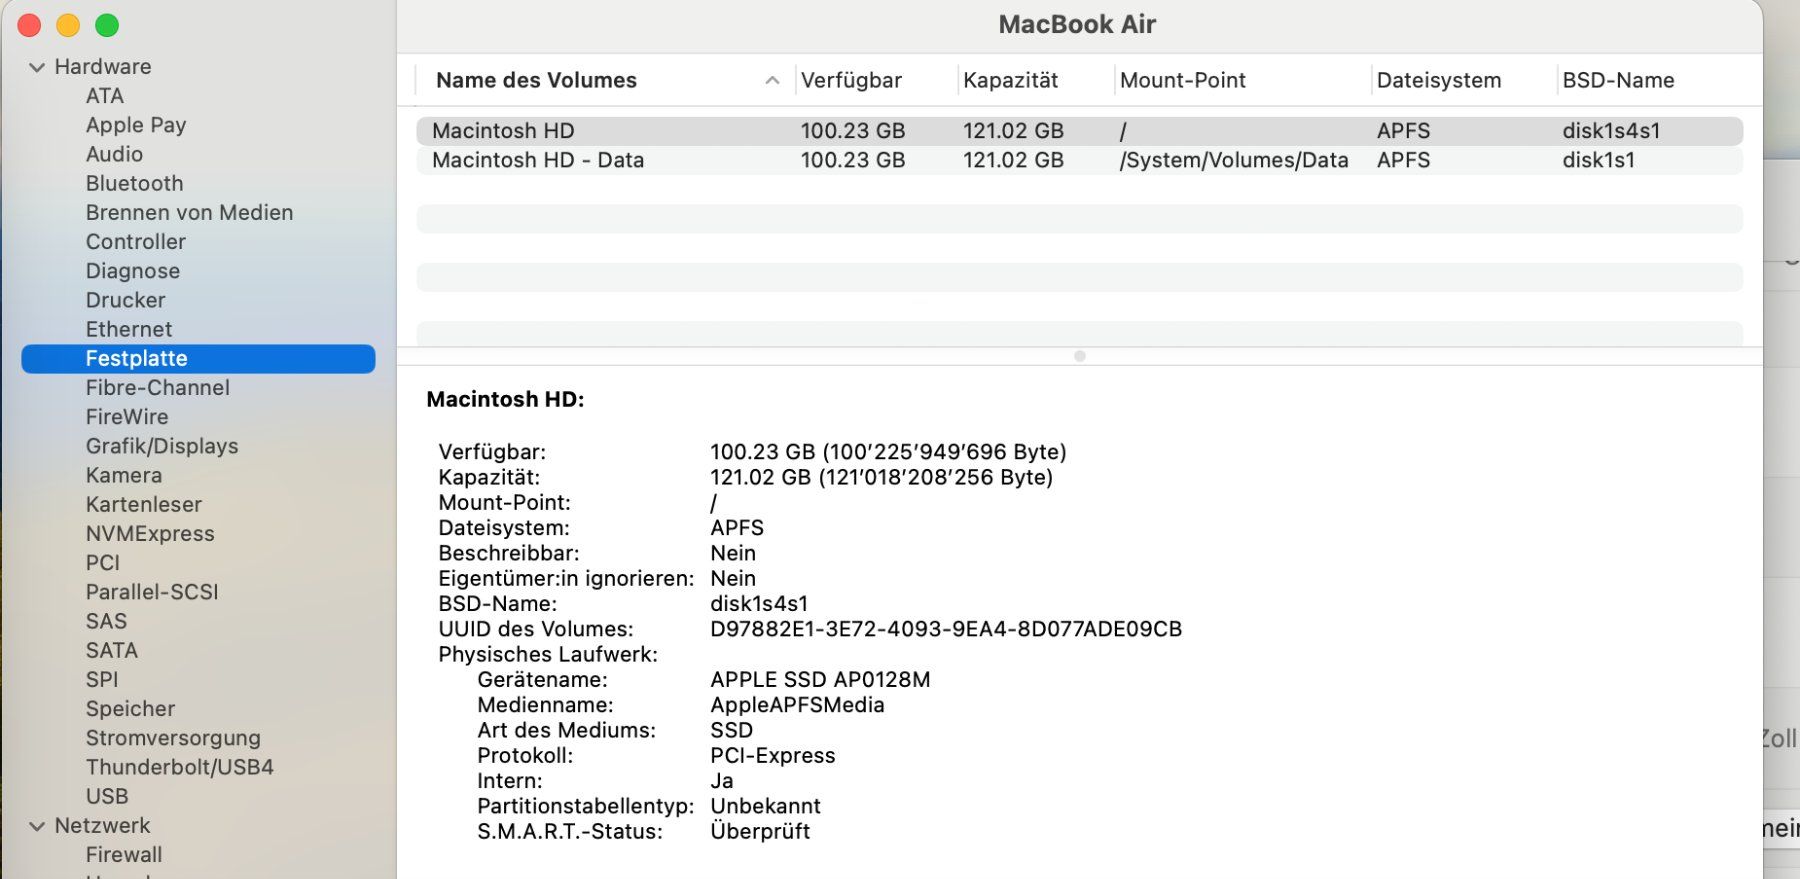Select NVMExpress in the sidebar
This screenshot has height=879, width=1800.
[149, 533]
